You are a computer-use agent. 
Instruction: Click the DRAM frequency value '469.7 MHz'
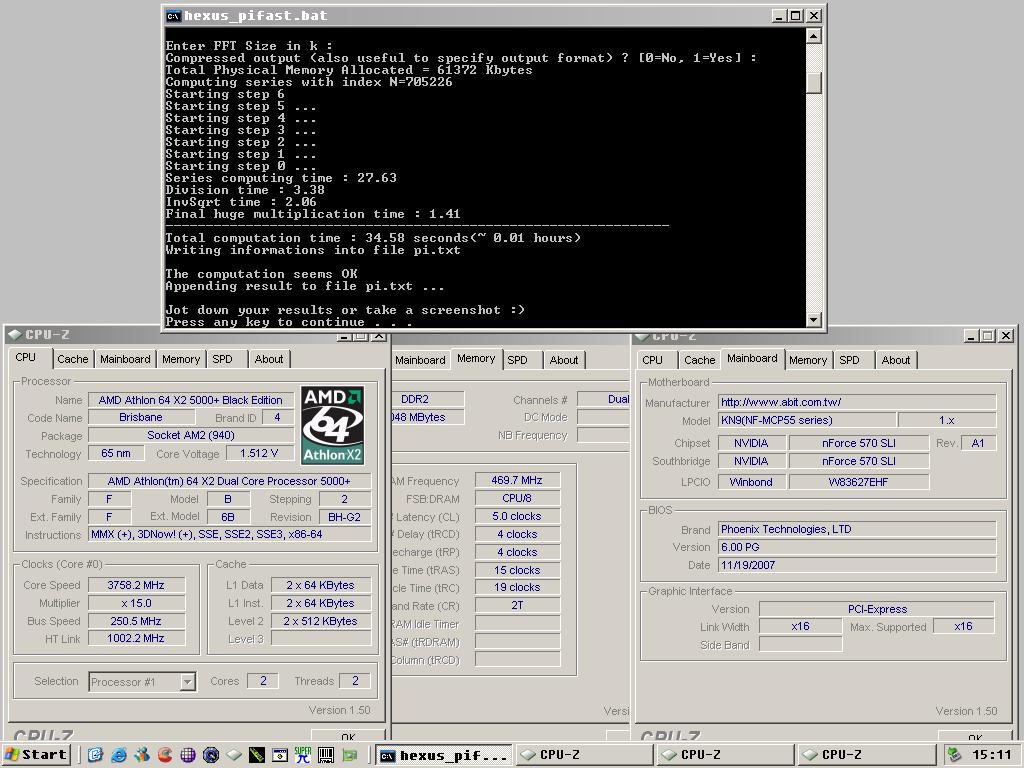(x=517, y=480)
